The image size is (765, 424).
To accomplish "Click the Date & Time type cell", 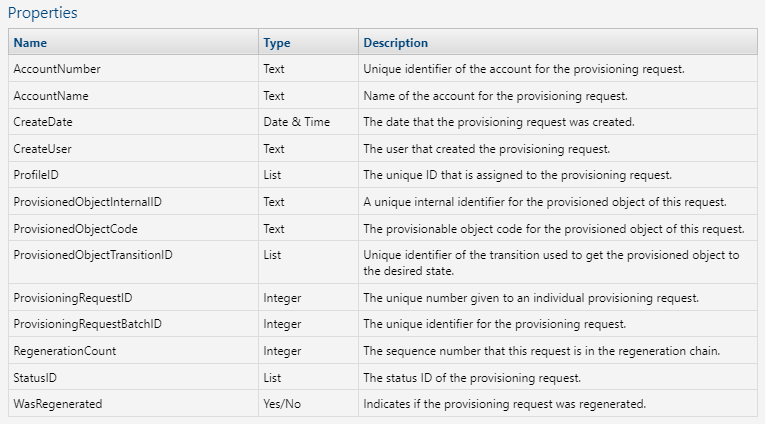I will pyautogui.click(x=297, y=122).
